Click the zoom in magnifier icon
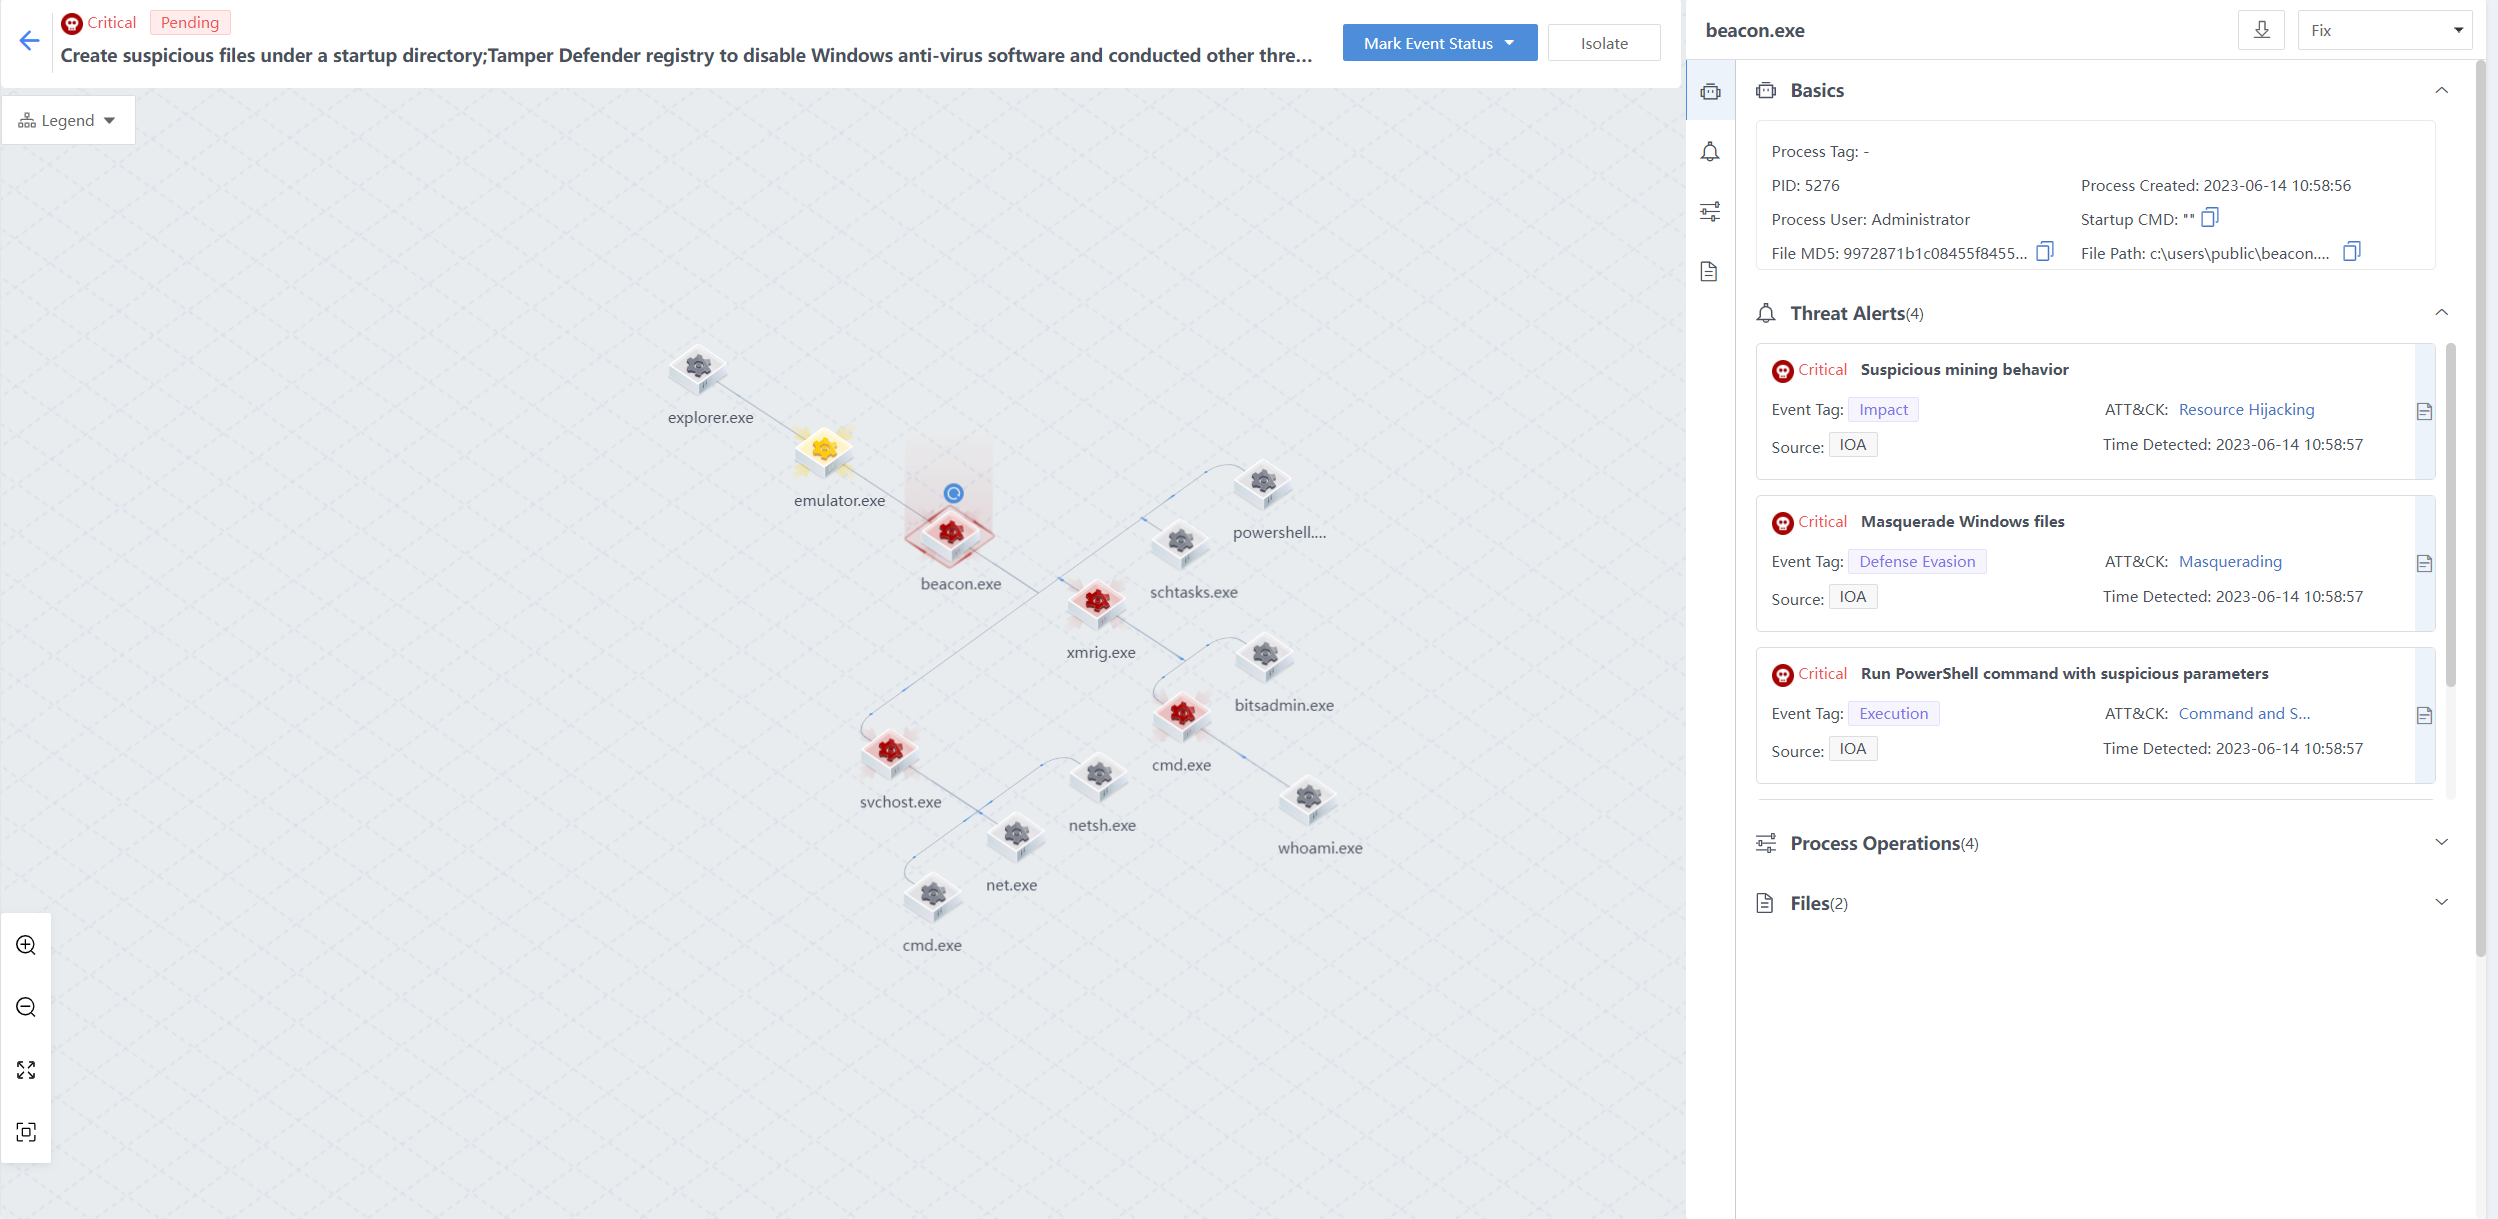 tap(26, 945)
